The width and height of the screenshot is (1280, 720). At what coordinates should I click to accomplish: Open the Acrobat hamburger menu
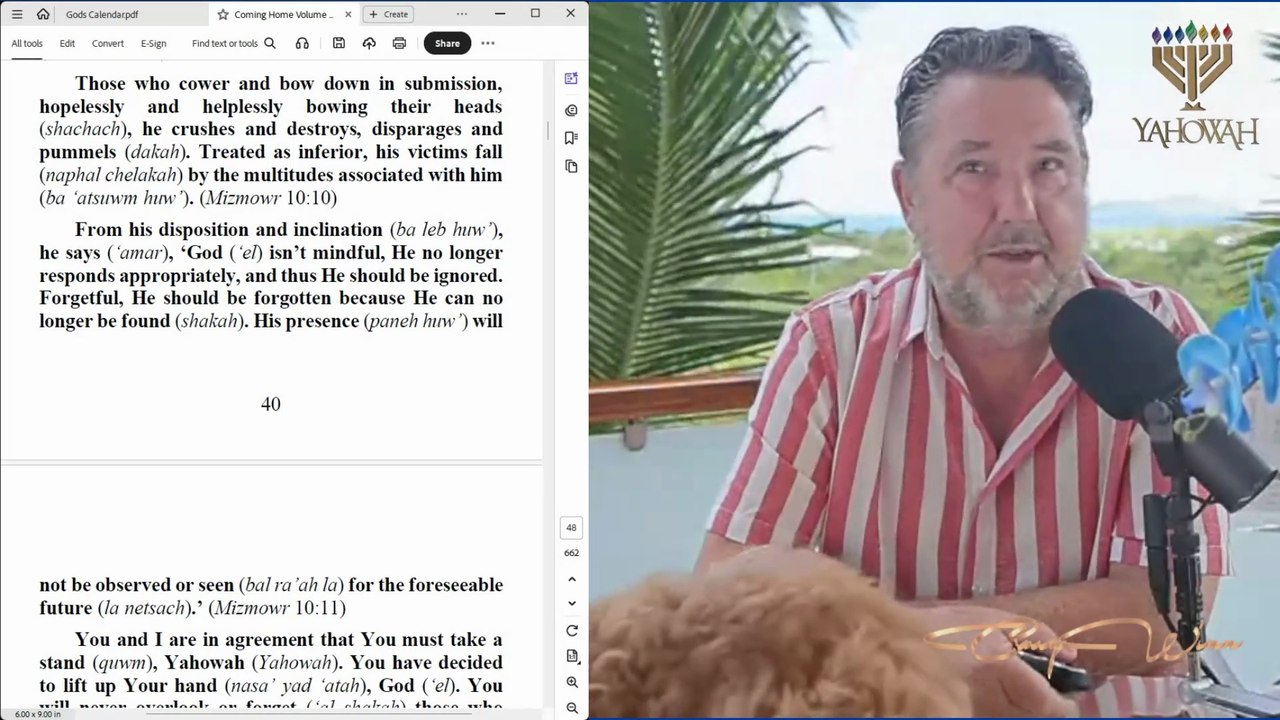[16, 14]
